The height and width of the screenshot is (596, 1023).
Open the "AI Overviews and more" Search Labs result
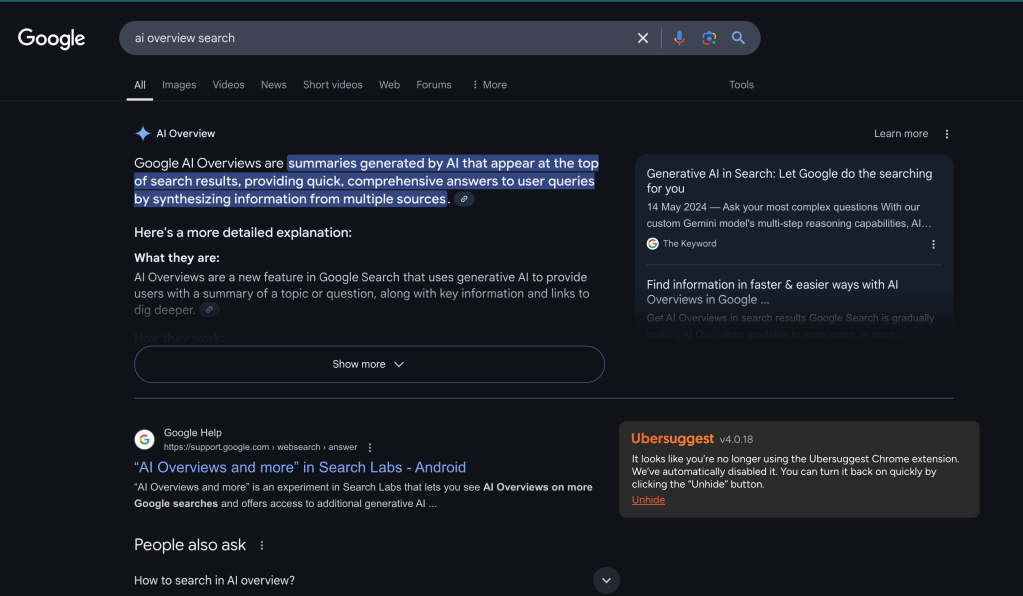300,467
